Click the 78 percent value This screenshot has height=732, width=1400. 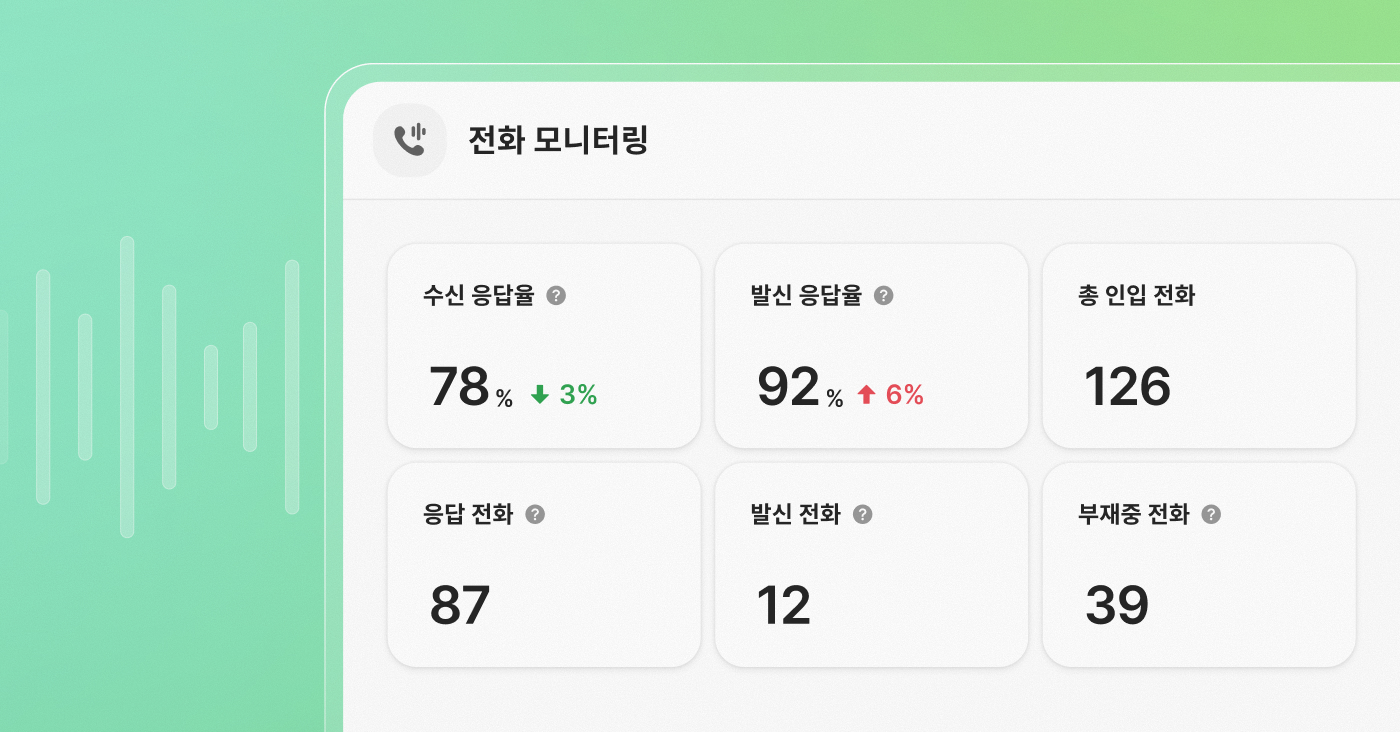pos(459,387)
